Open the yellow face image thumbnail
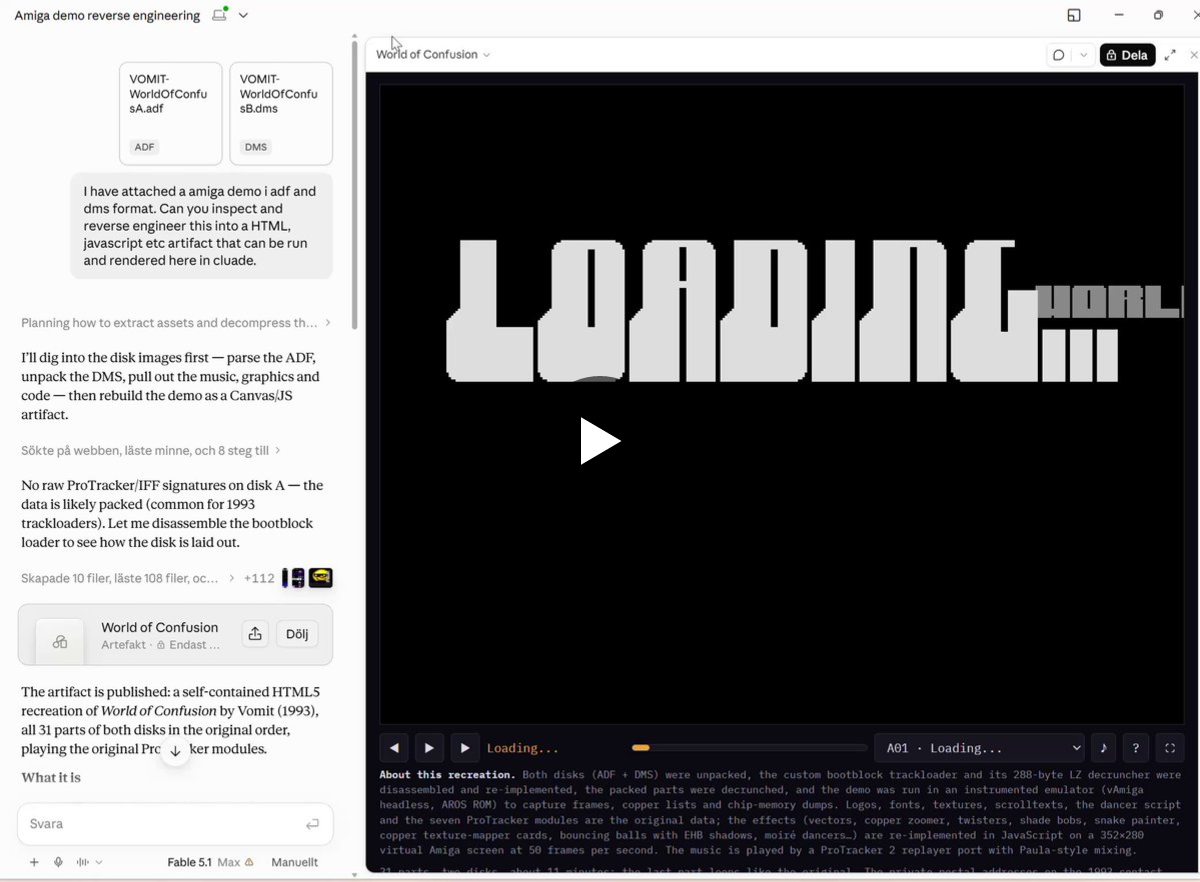This screenshot has width=1200, height=882. 320,578
